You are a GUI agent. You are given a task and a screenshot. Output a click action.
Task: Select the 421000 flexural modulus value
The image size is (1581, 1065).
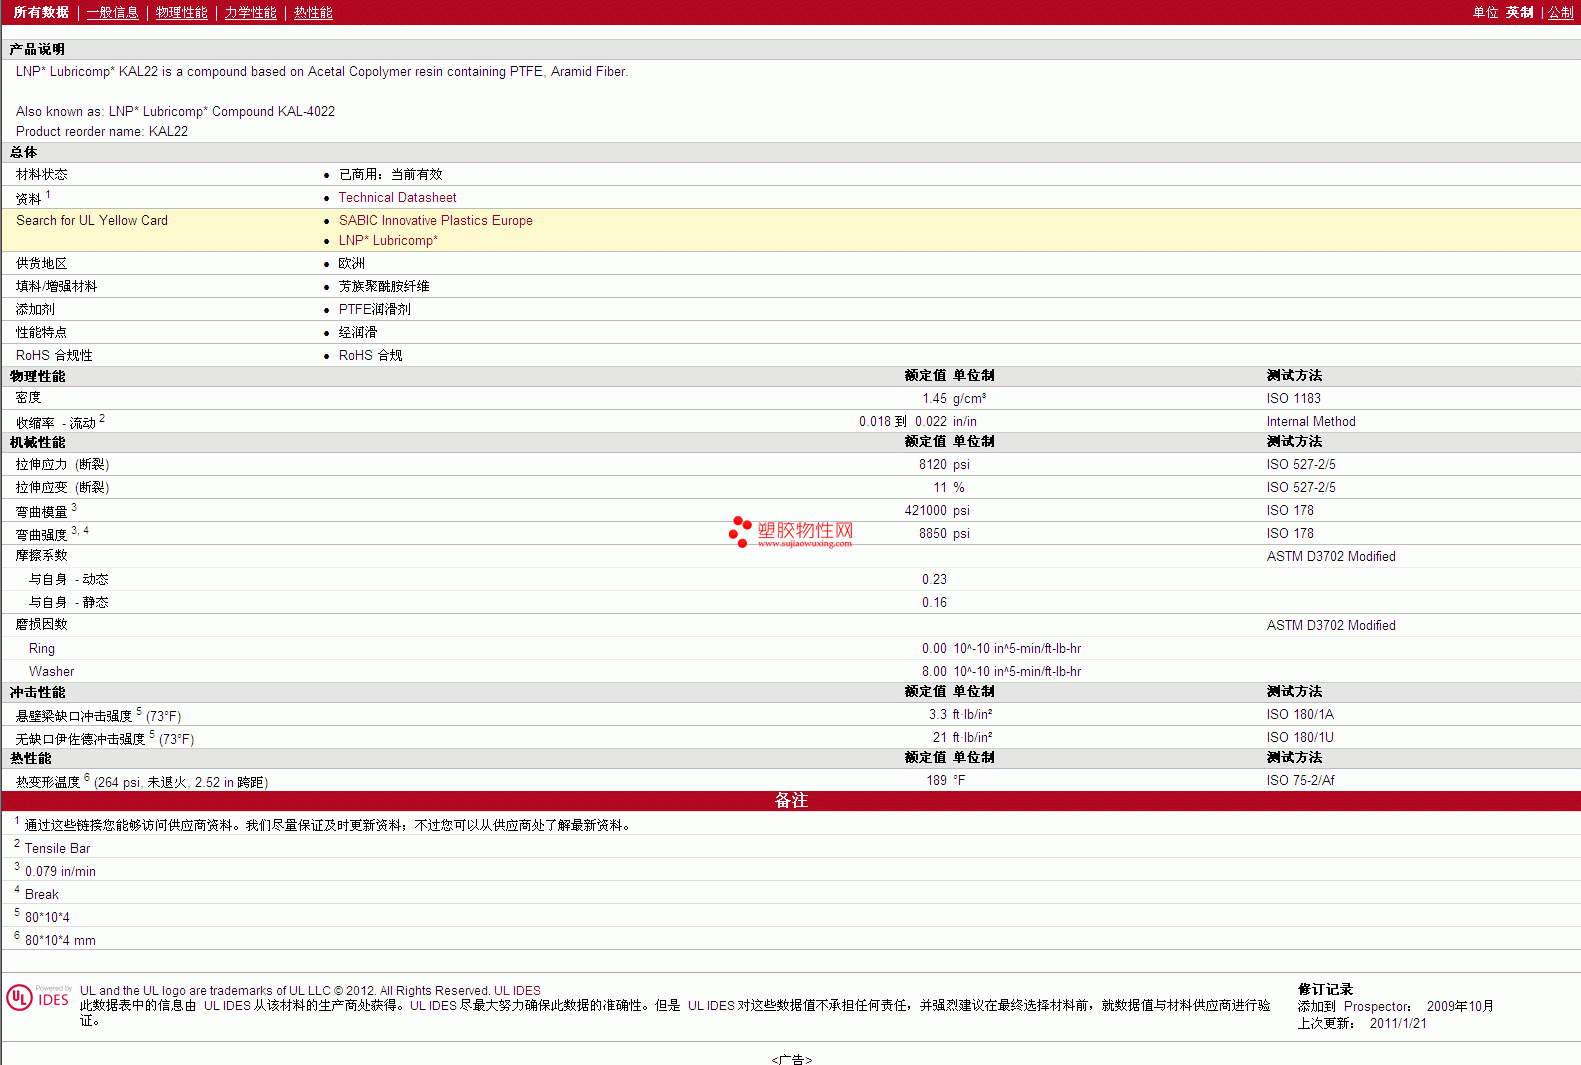coord(925,510)
